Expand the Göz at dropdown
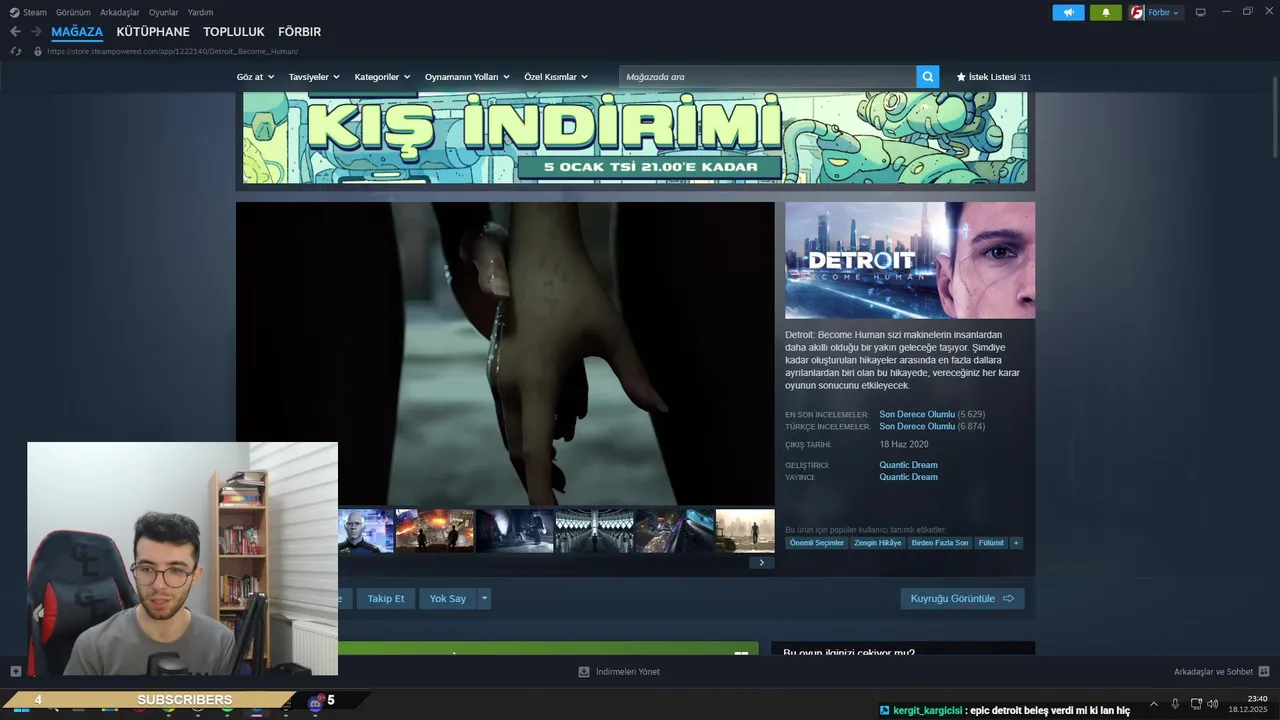Screen dimensions: 1280x720 click(x=255, y=77)
